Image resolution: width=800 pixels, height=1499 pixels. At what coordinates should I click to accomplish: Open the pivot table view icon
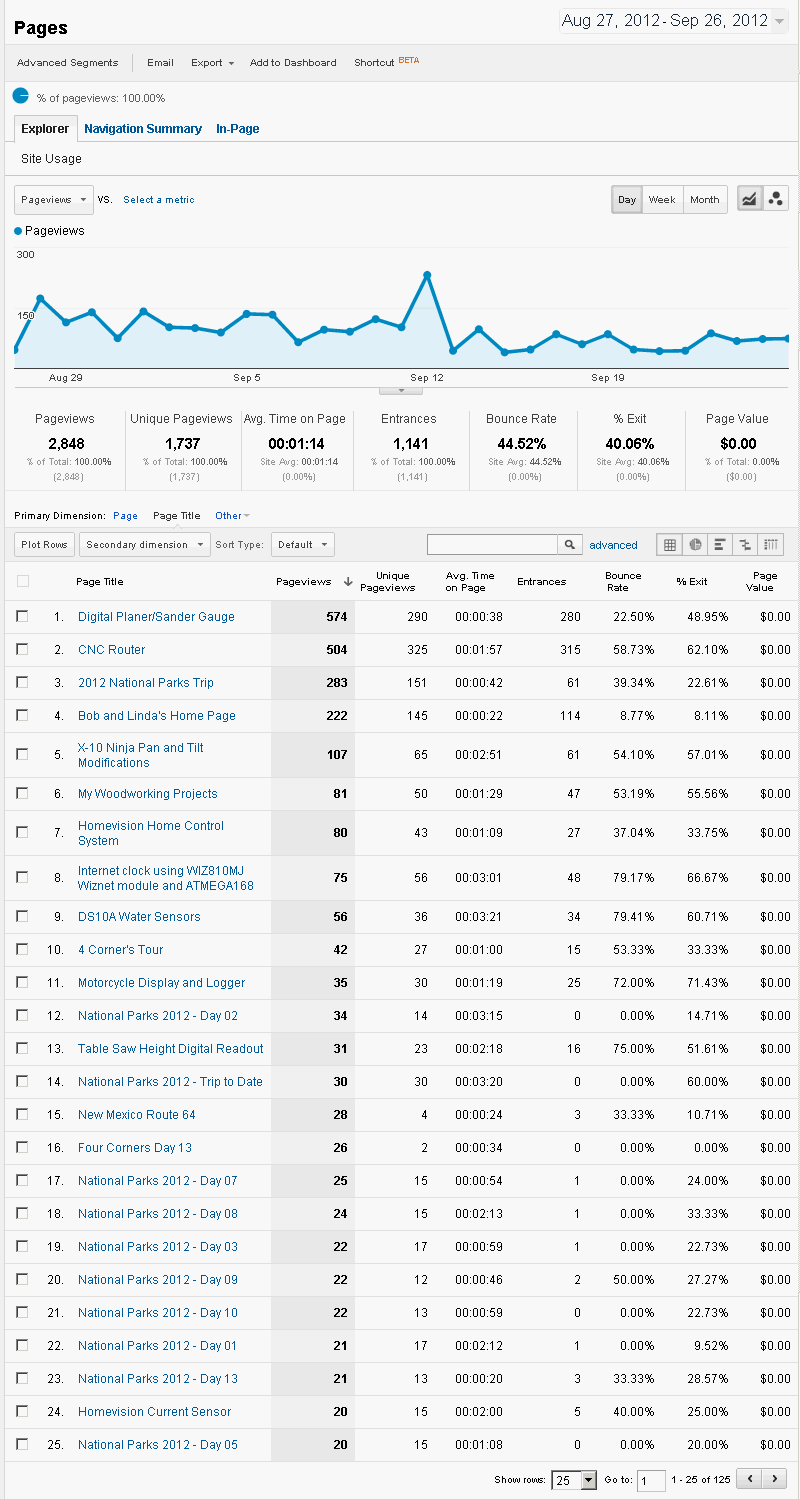point(772,544)
